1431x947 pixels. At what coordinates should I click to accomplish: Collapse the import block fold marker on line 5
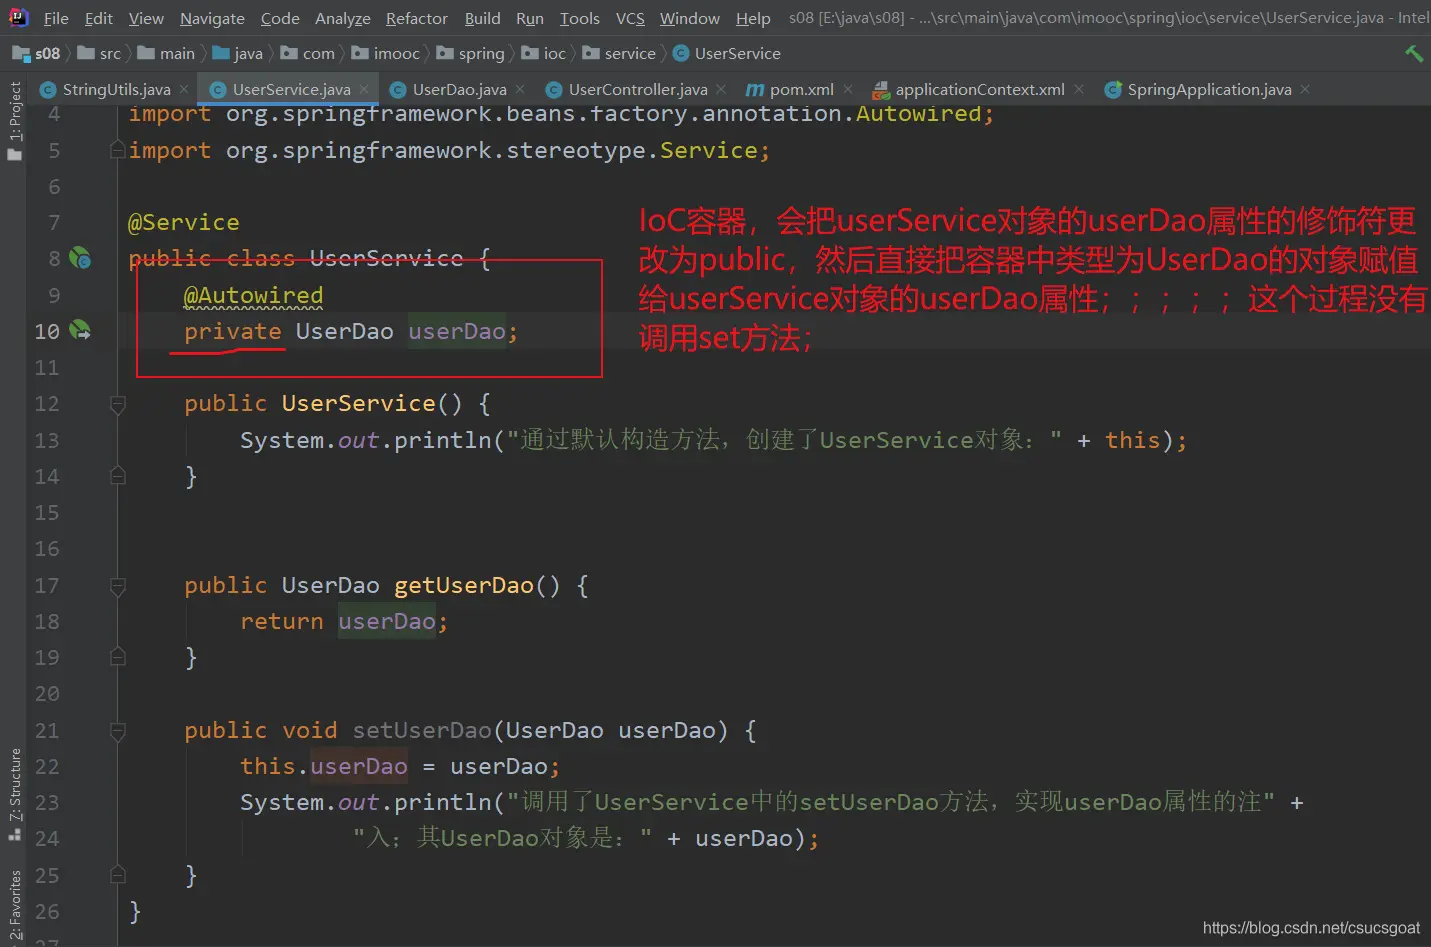pyautogui.click(x=118, y=151)
